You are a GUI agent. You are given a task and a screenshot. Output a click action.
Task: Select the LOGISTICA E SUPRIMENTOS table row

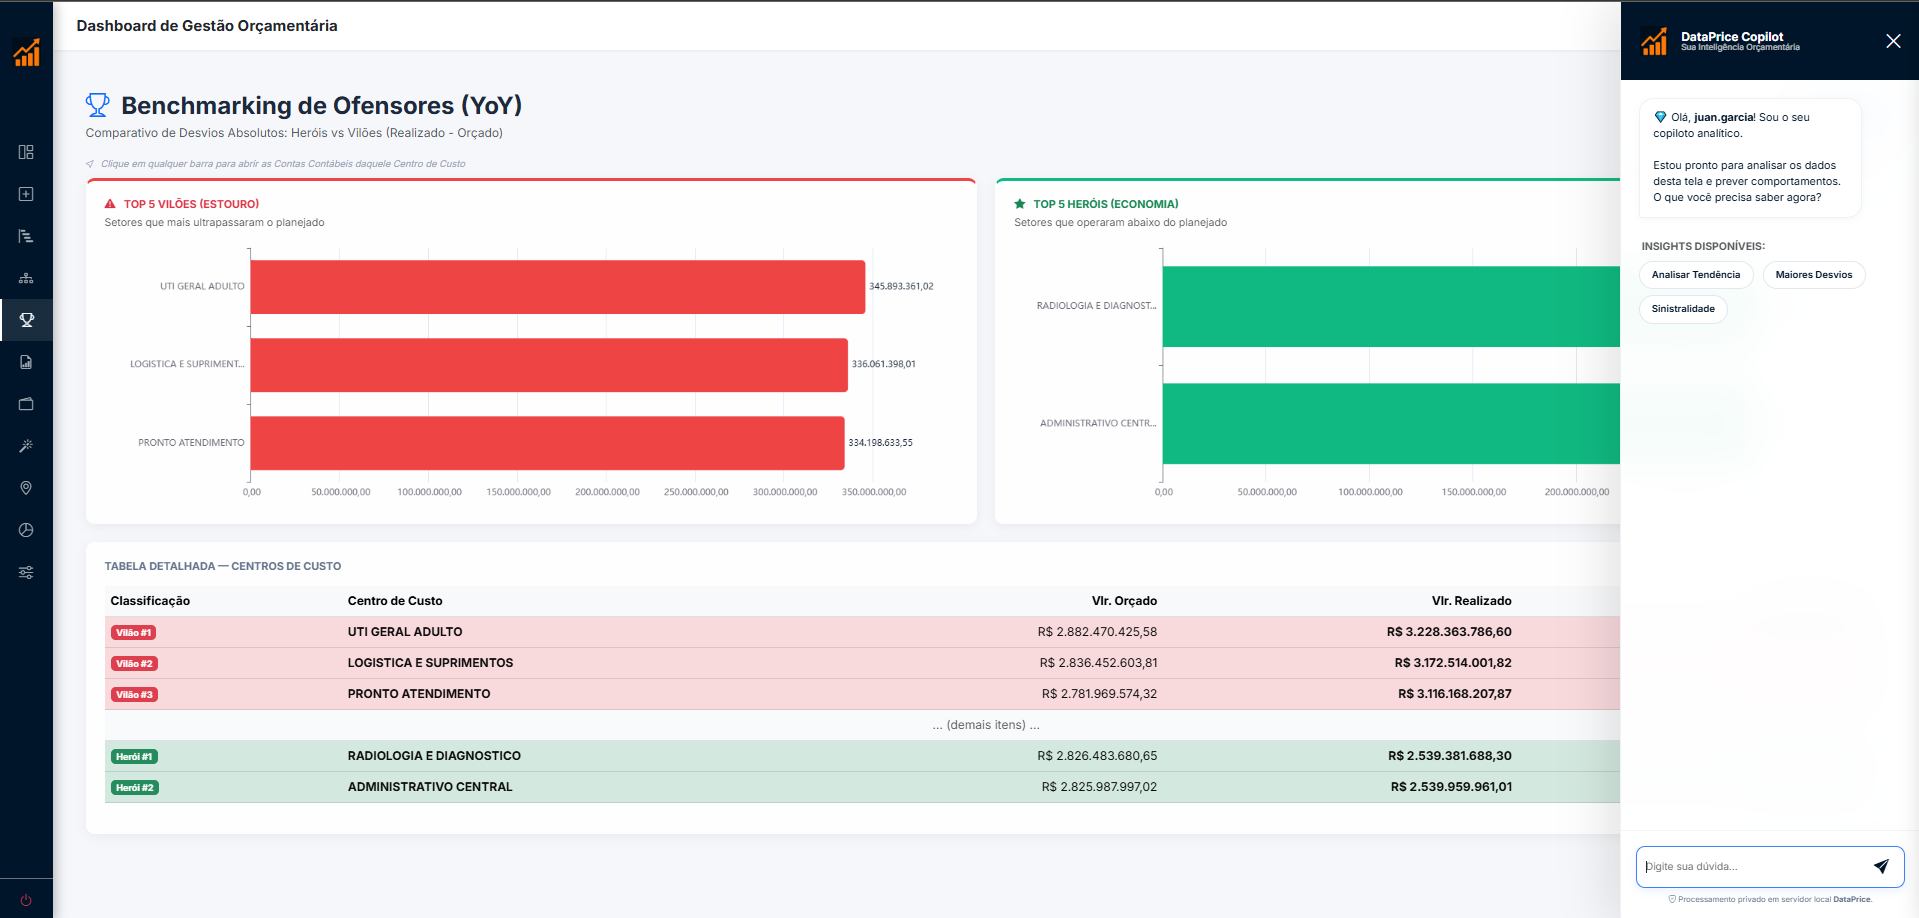(x=430, y=663)
